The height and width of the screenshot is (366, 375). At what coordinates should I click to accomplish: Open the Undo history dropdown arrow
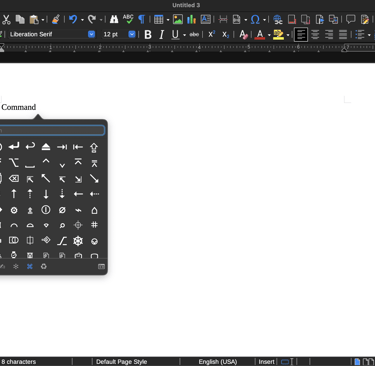82,20
